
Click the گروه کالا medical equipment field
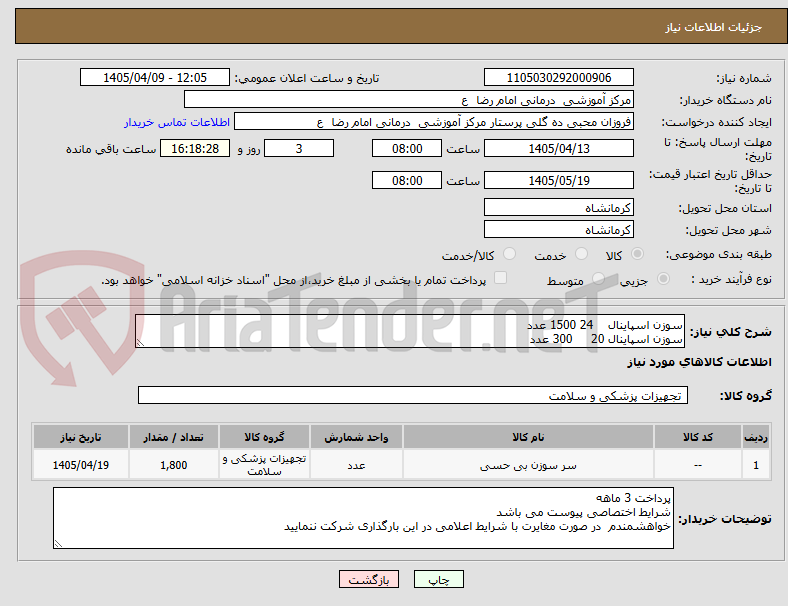coord(413,395)
